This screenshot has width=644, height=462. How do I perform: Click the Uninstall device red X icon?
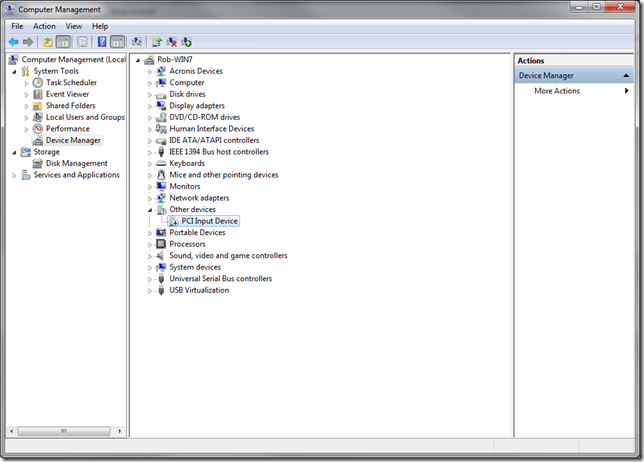coord(172,42)
